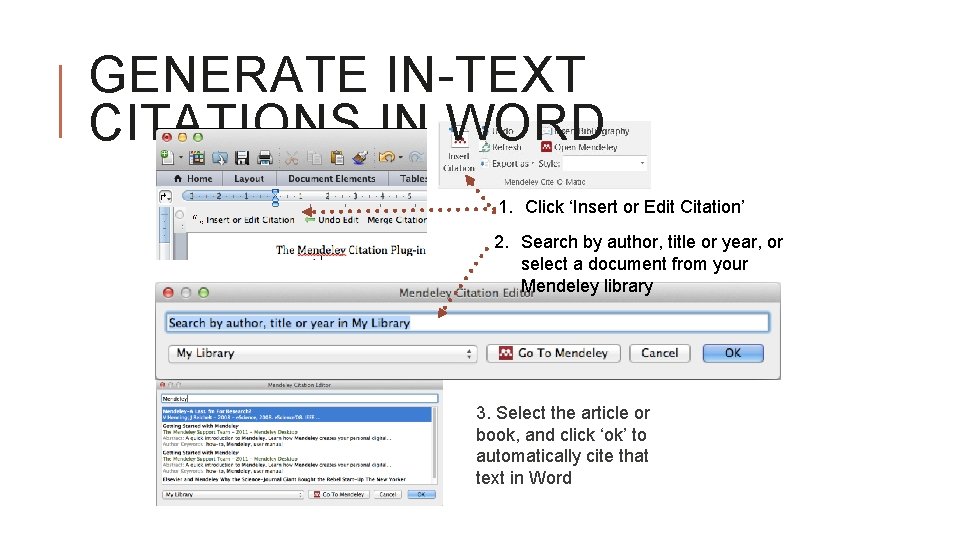Screen dimensions: 960x540
Task: Click OK in small Citation Editor
Action: [421, 494]
